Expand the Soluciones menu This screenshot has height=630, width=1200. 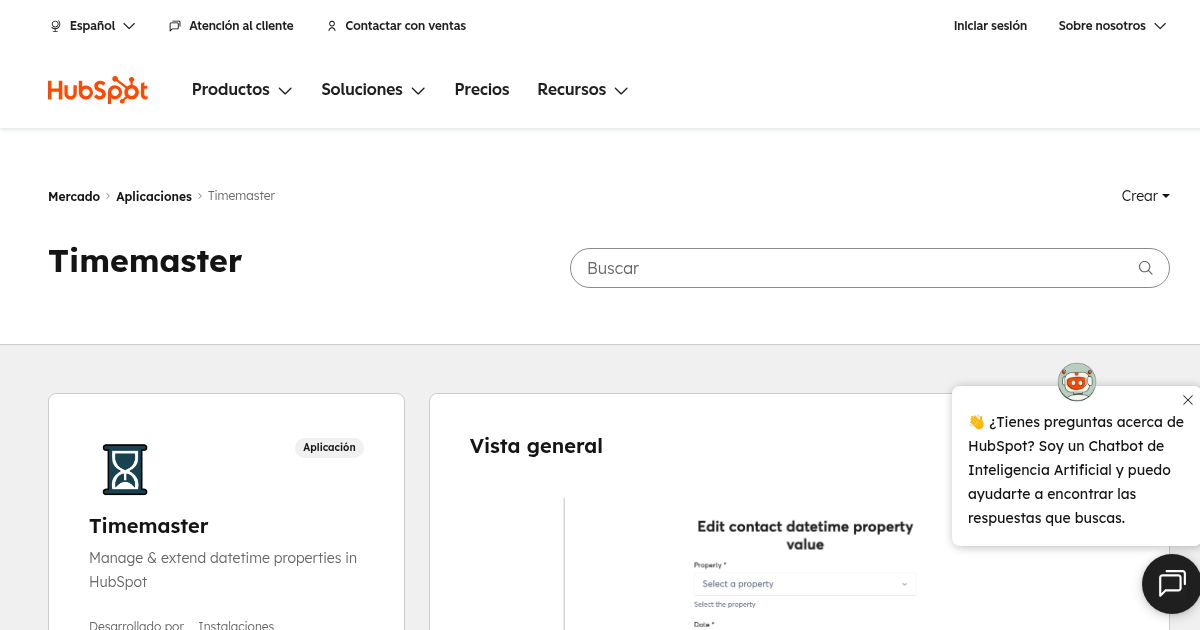pos(373,90)
